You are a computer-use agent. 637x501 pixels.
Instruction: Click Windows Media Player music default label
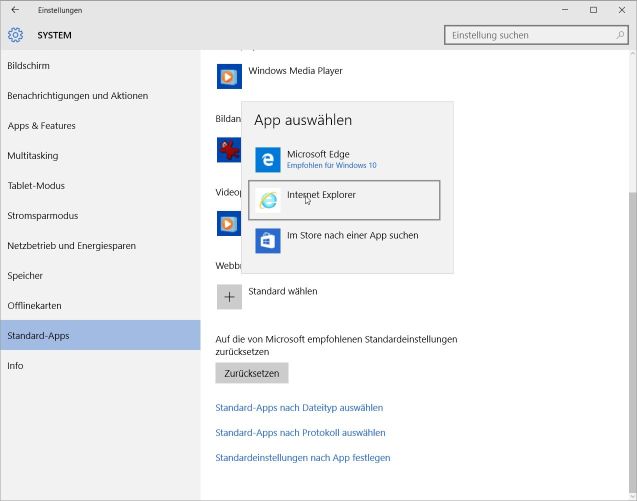[x=295, y=71]
